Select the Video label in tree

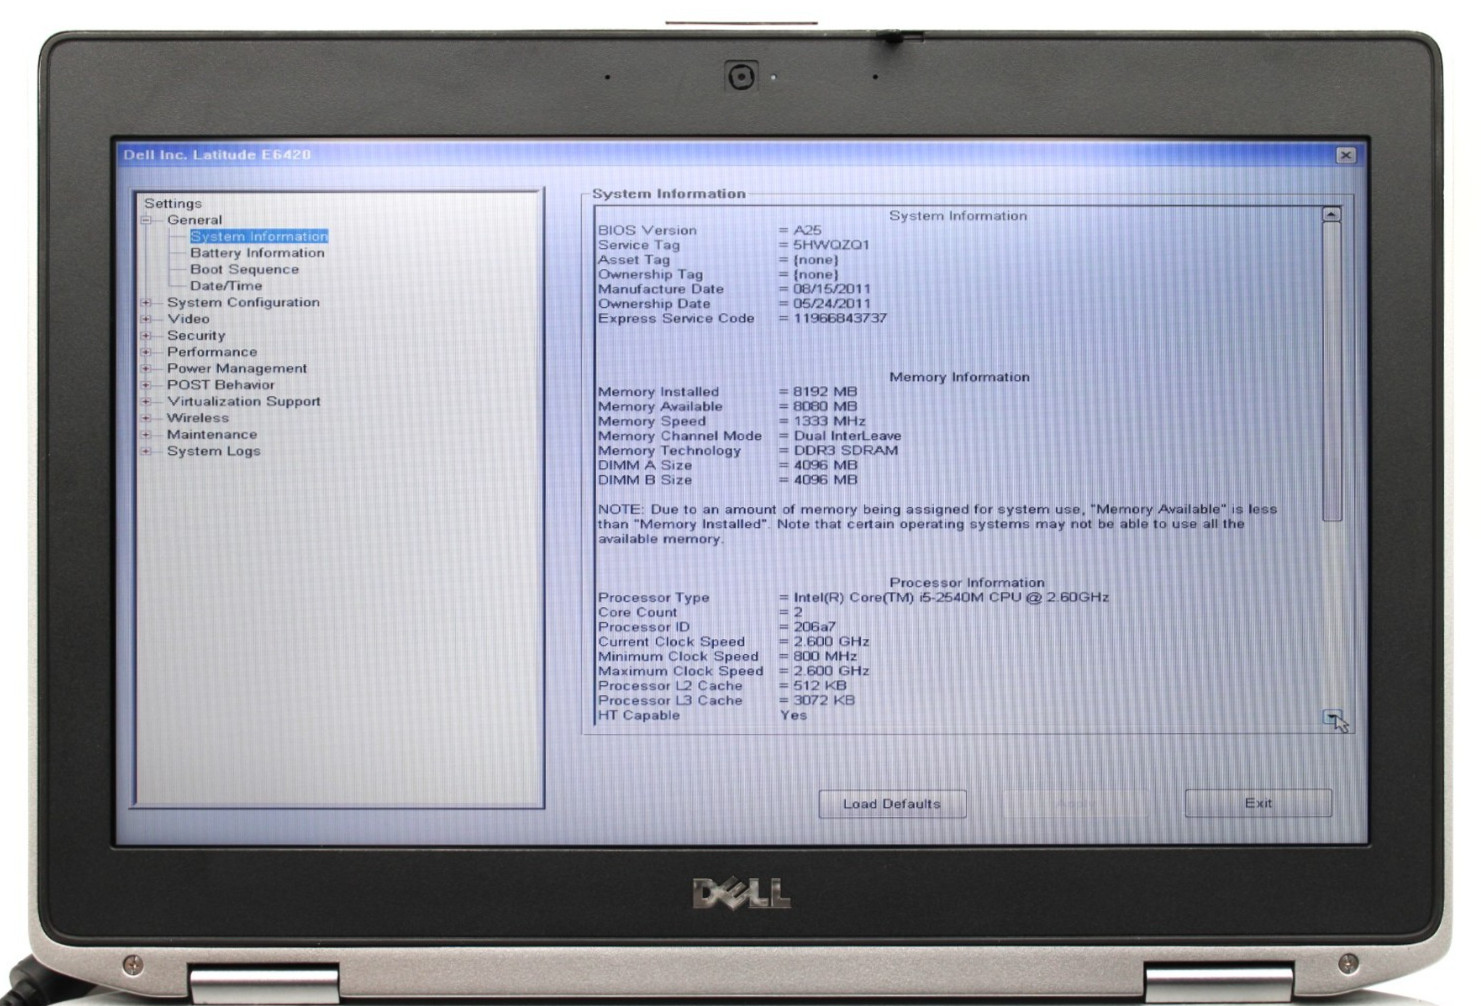188,319
